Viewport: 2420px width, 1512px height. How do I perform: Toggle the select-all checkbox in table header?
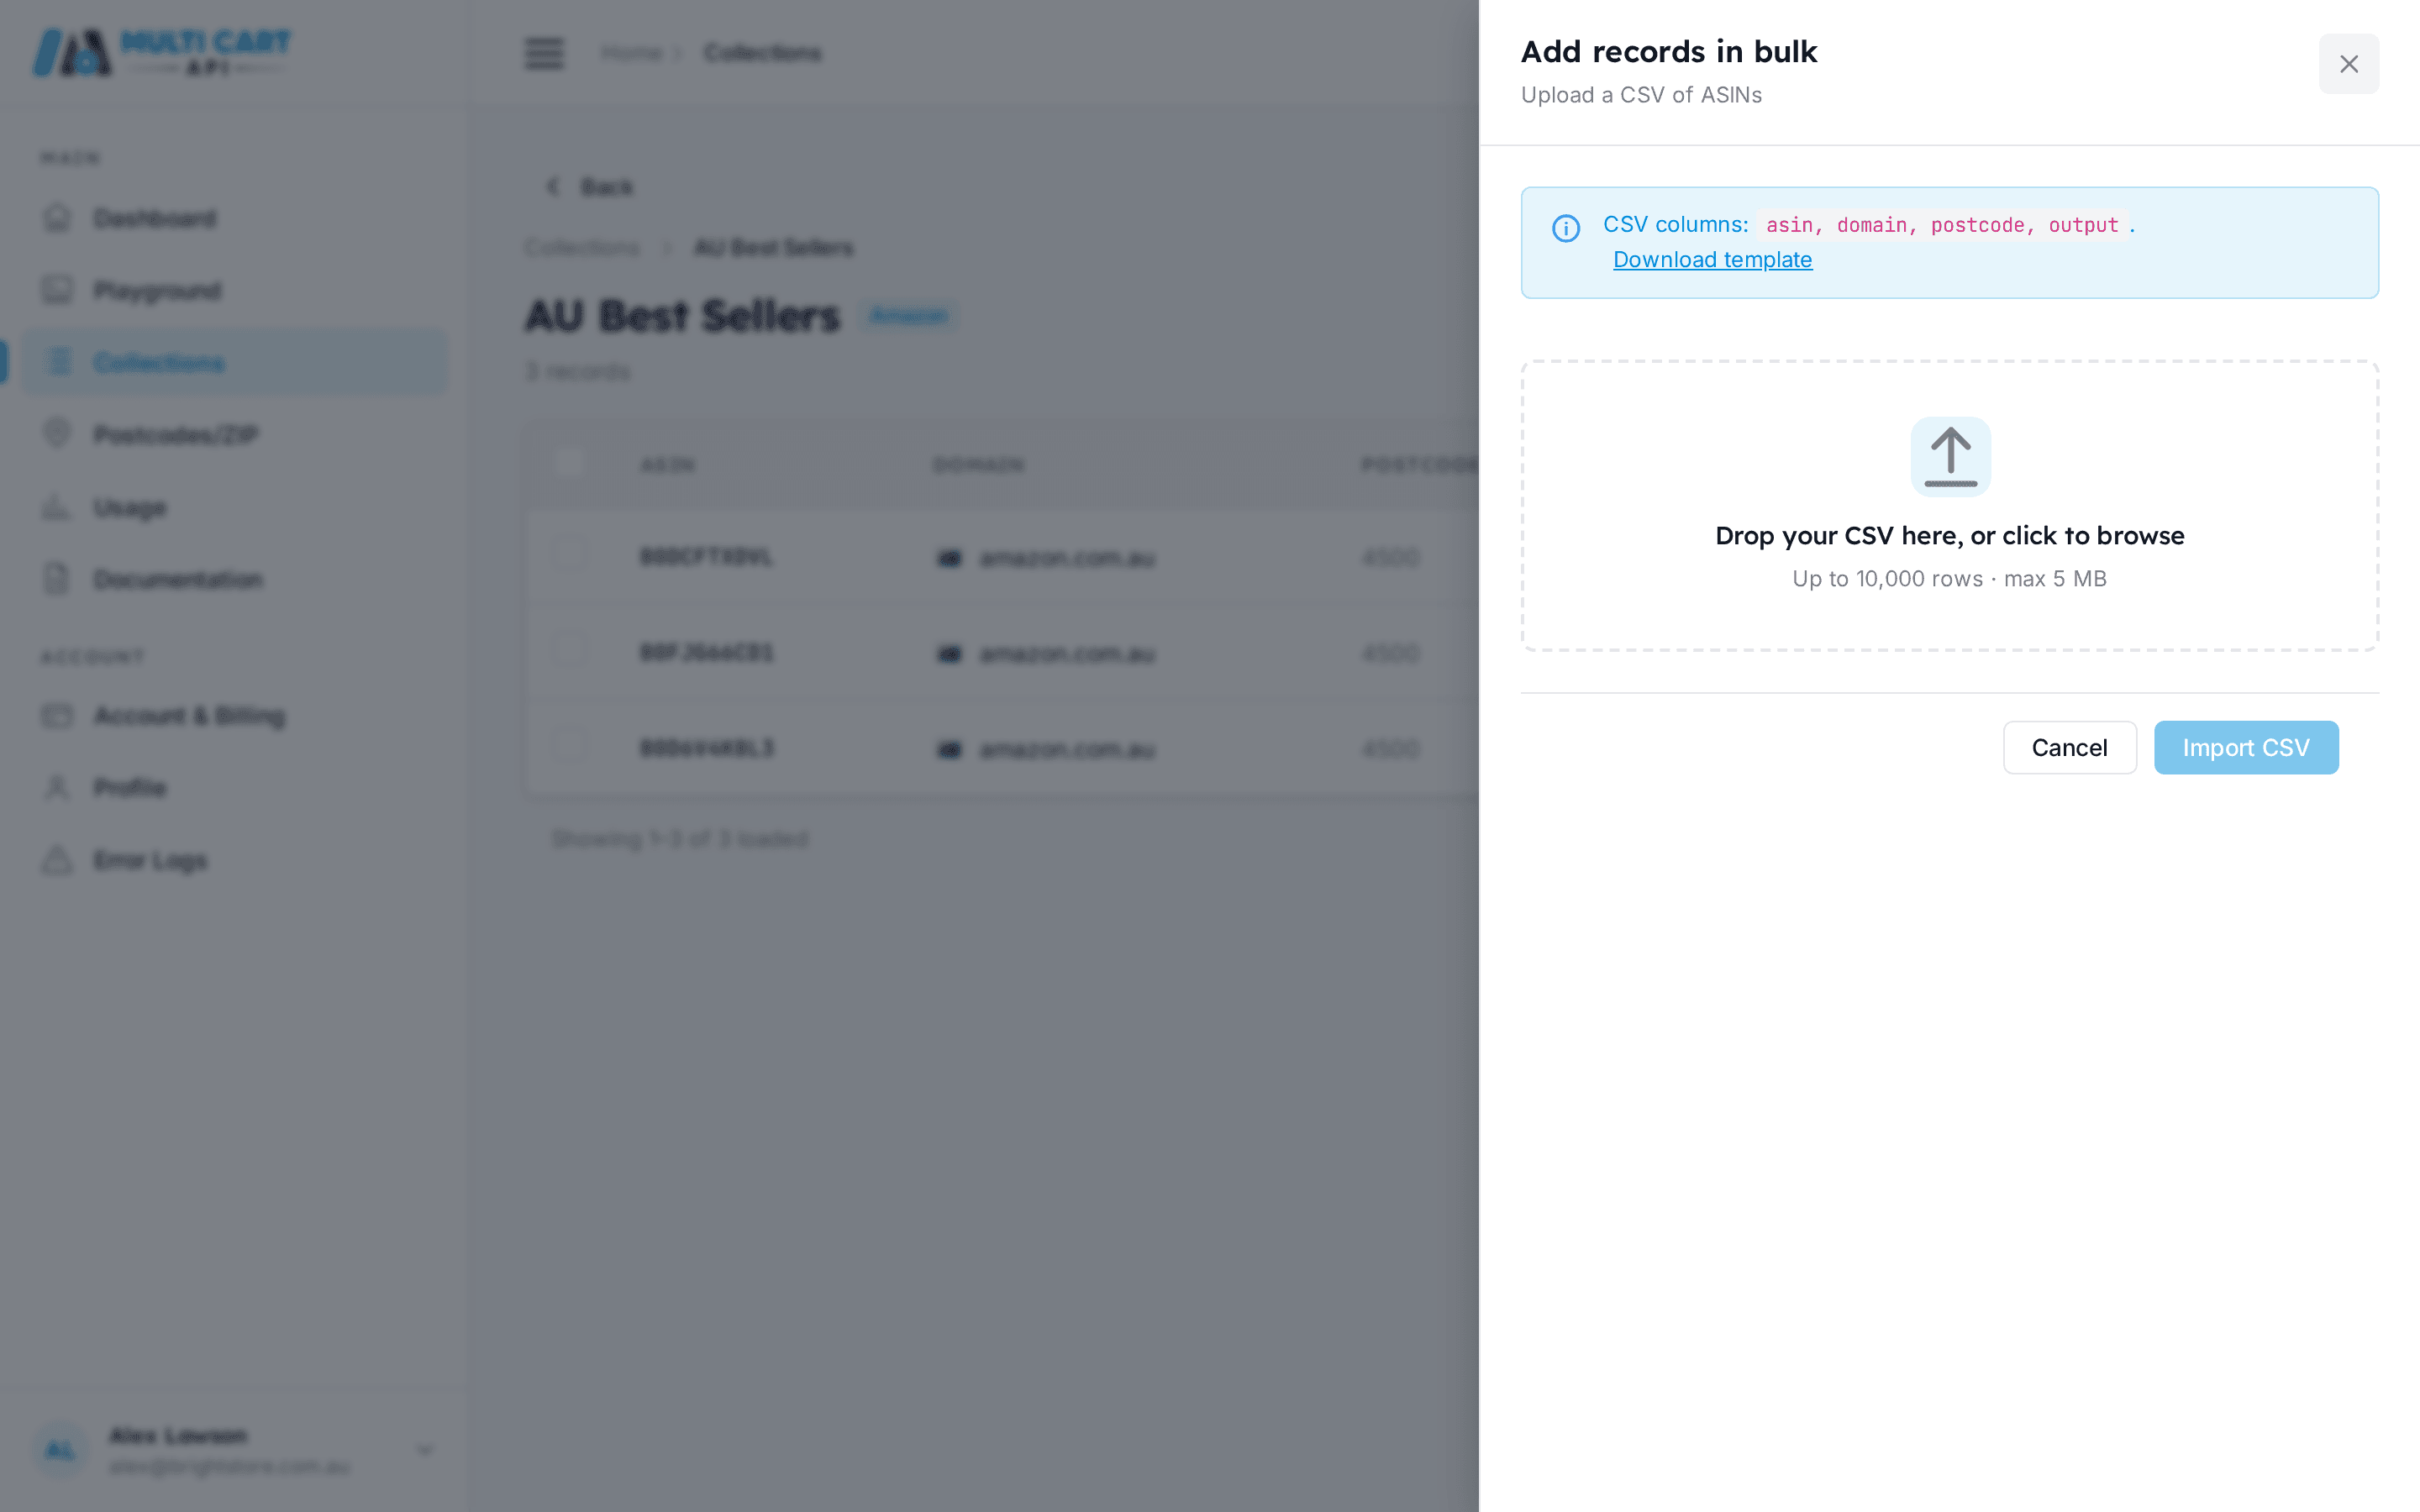tap(567, 463)
